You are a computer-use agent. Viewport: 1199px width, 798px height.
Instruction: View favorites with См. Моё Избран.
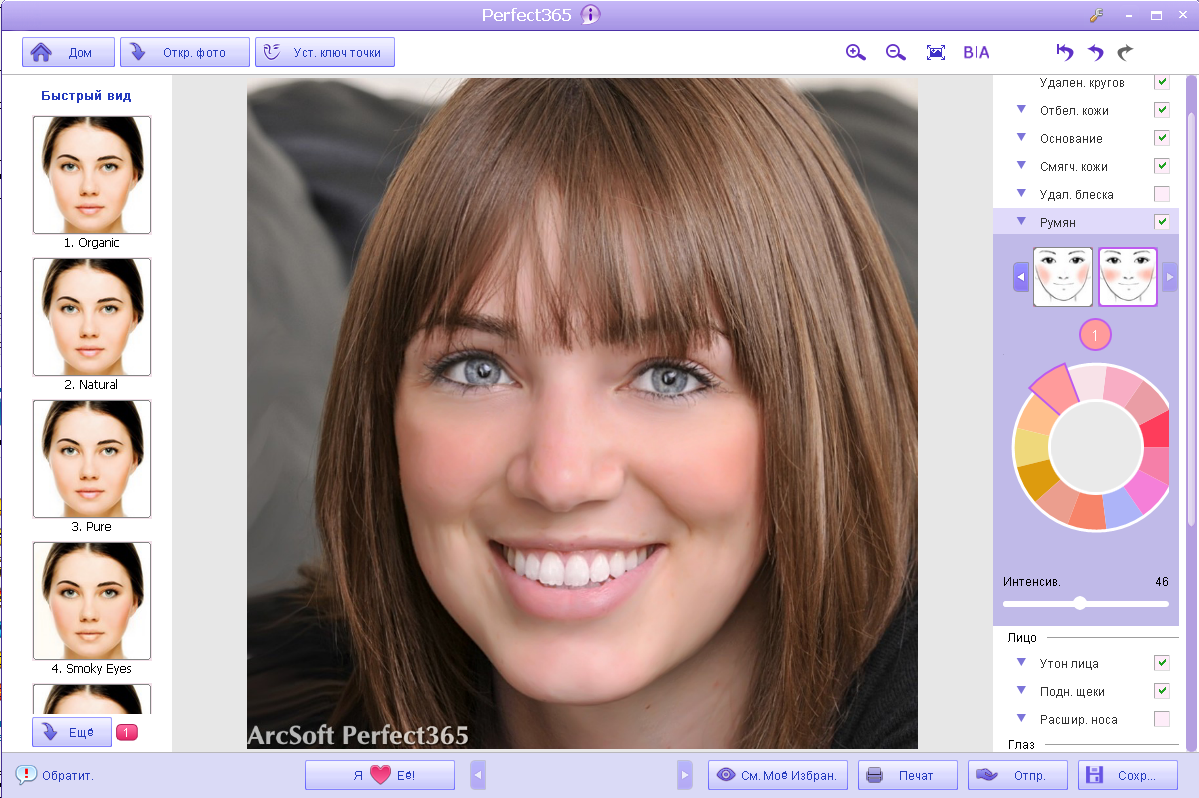[x=778, y=775]
